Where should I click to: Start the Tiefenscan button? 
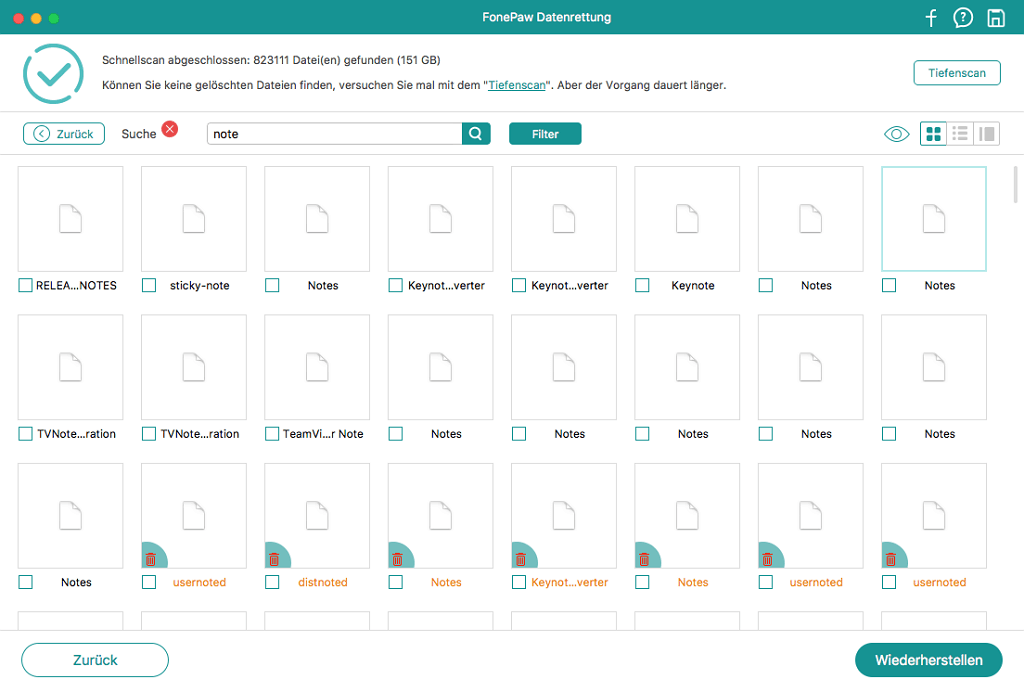point(957,72)
